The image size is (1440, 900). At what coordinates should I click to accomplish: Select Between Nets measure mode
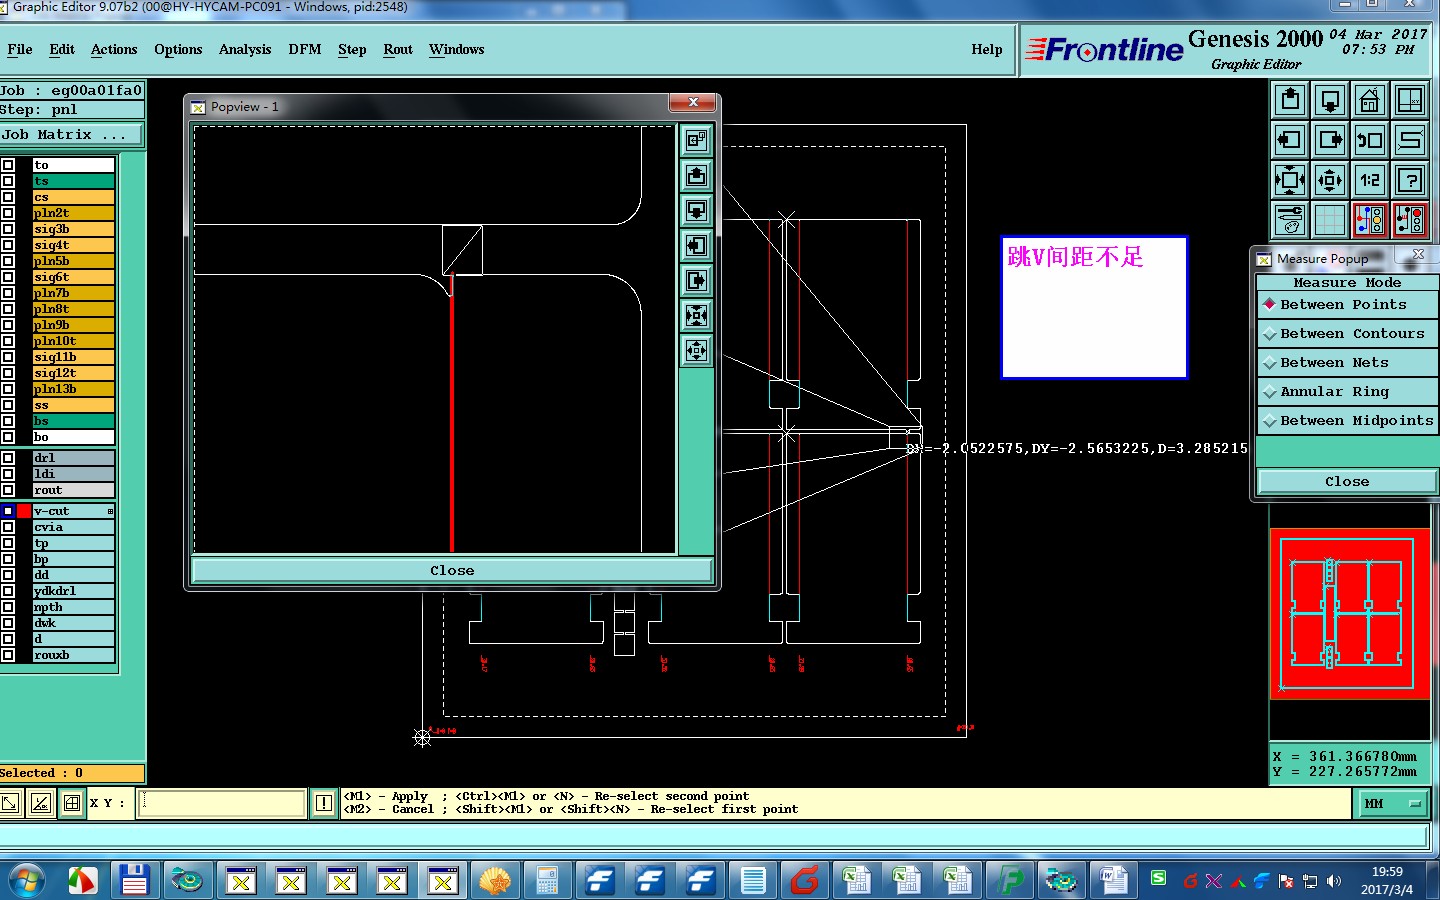pyautogui.click(x=1347, y=362)
